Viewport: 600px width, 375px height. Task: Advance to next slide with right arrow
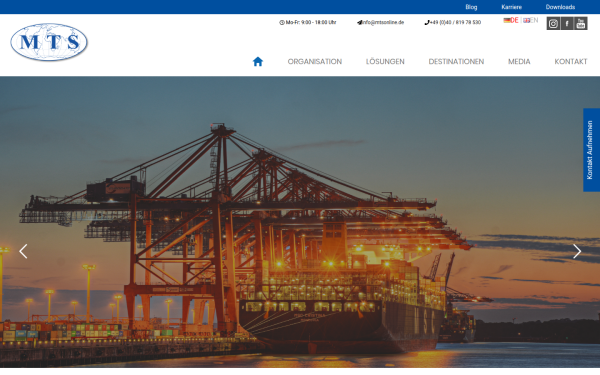(577, 251)
